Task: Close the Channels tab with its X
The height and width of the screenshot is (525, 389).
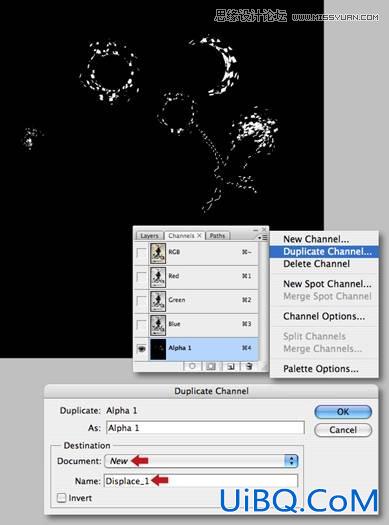Action: (x=199, y=235)
